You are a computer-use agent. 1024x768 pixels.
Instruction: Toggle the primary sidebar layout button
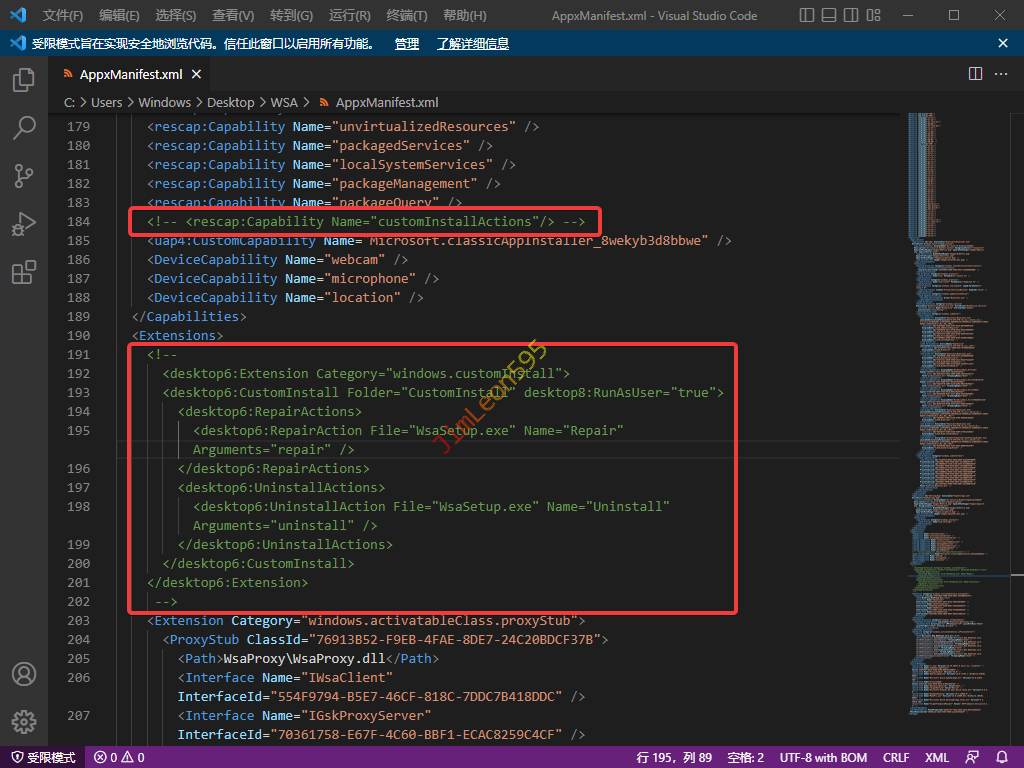[x=808, y=15]
